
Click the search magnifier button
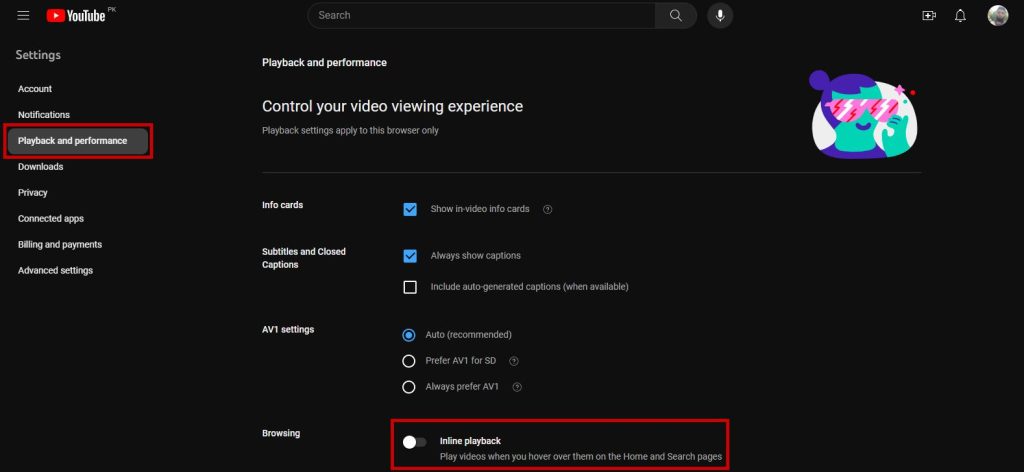pyautogui.click(x=676, y=15)
